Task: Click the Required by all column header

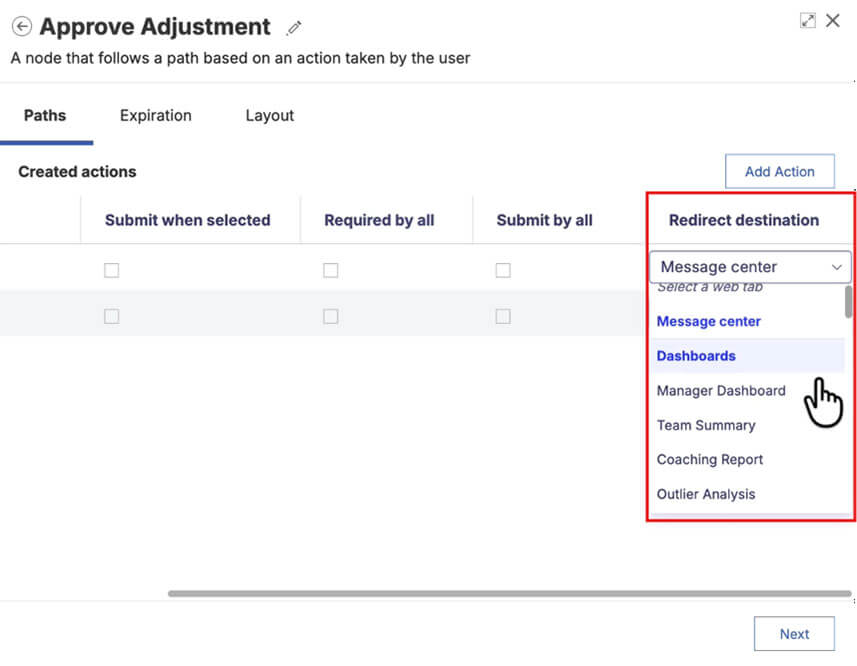Action: click(x=379, y=220)
